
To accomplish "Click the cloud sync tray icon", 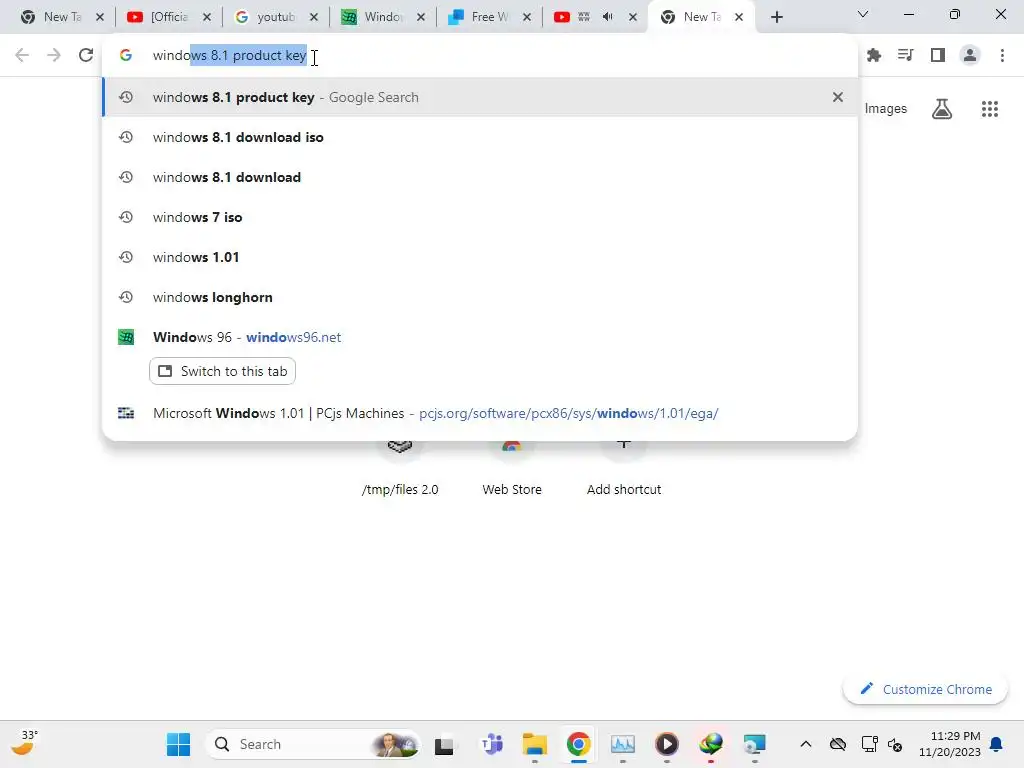I will pos(838,744).
